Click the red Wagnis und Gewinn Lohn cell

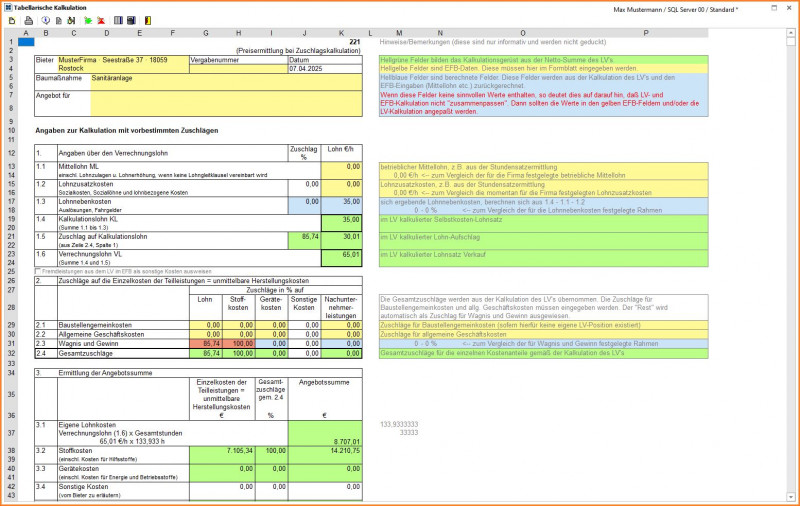206,343
